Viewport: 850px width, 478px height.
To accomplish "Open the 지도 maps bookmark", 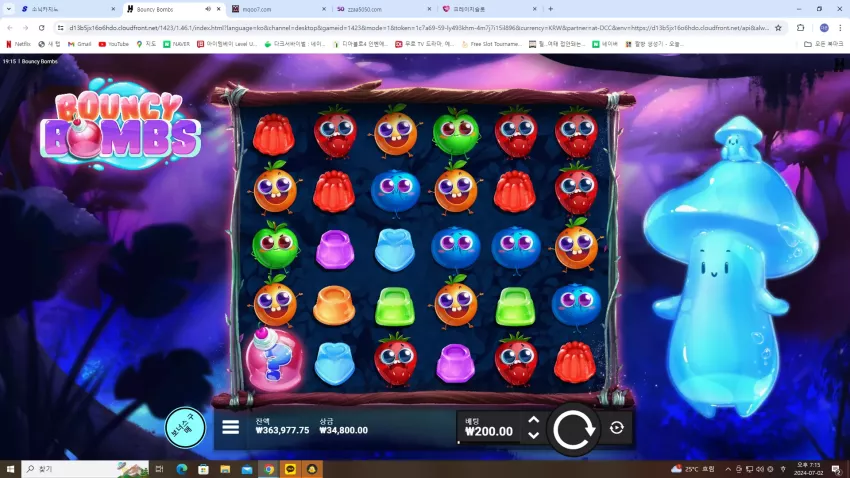I will point(146,44).
